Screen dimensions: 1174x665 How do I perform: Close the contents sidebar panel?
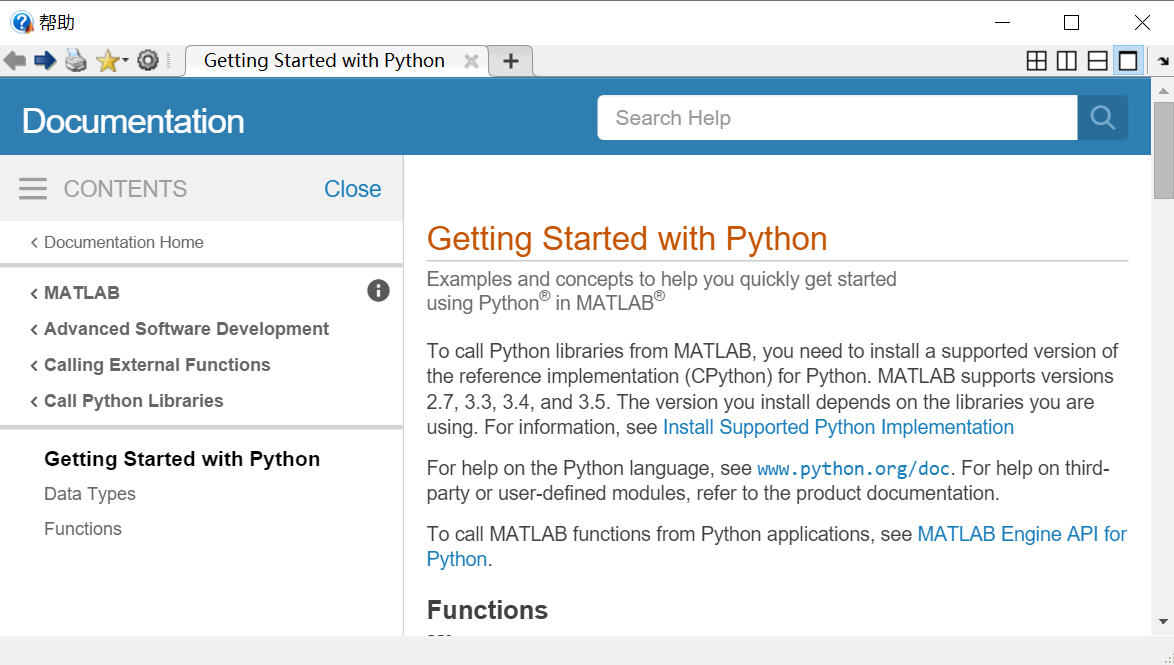352,188
